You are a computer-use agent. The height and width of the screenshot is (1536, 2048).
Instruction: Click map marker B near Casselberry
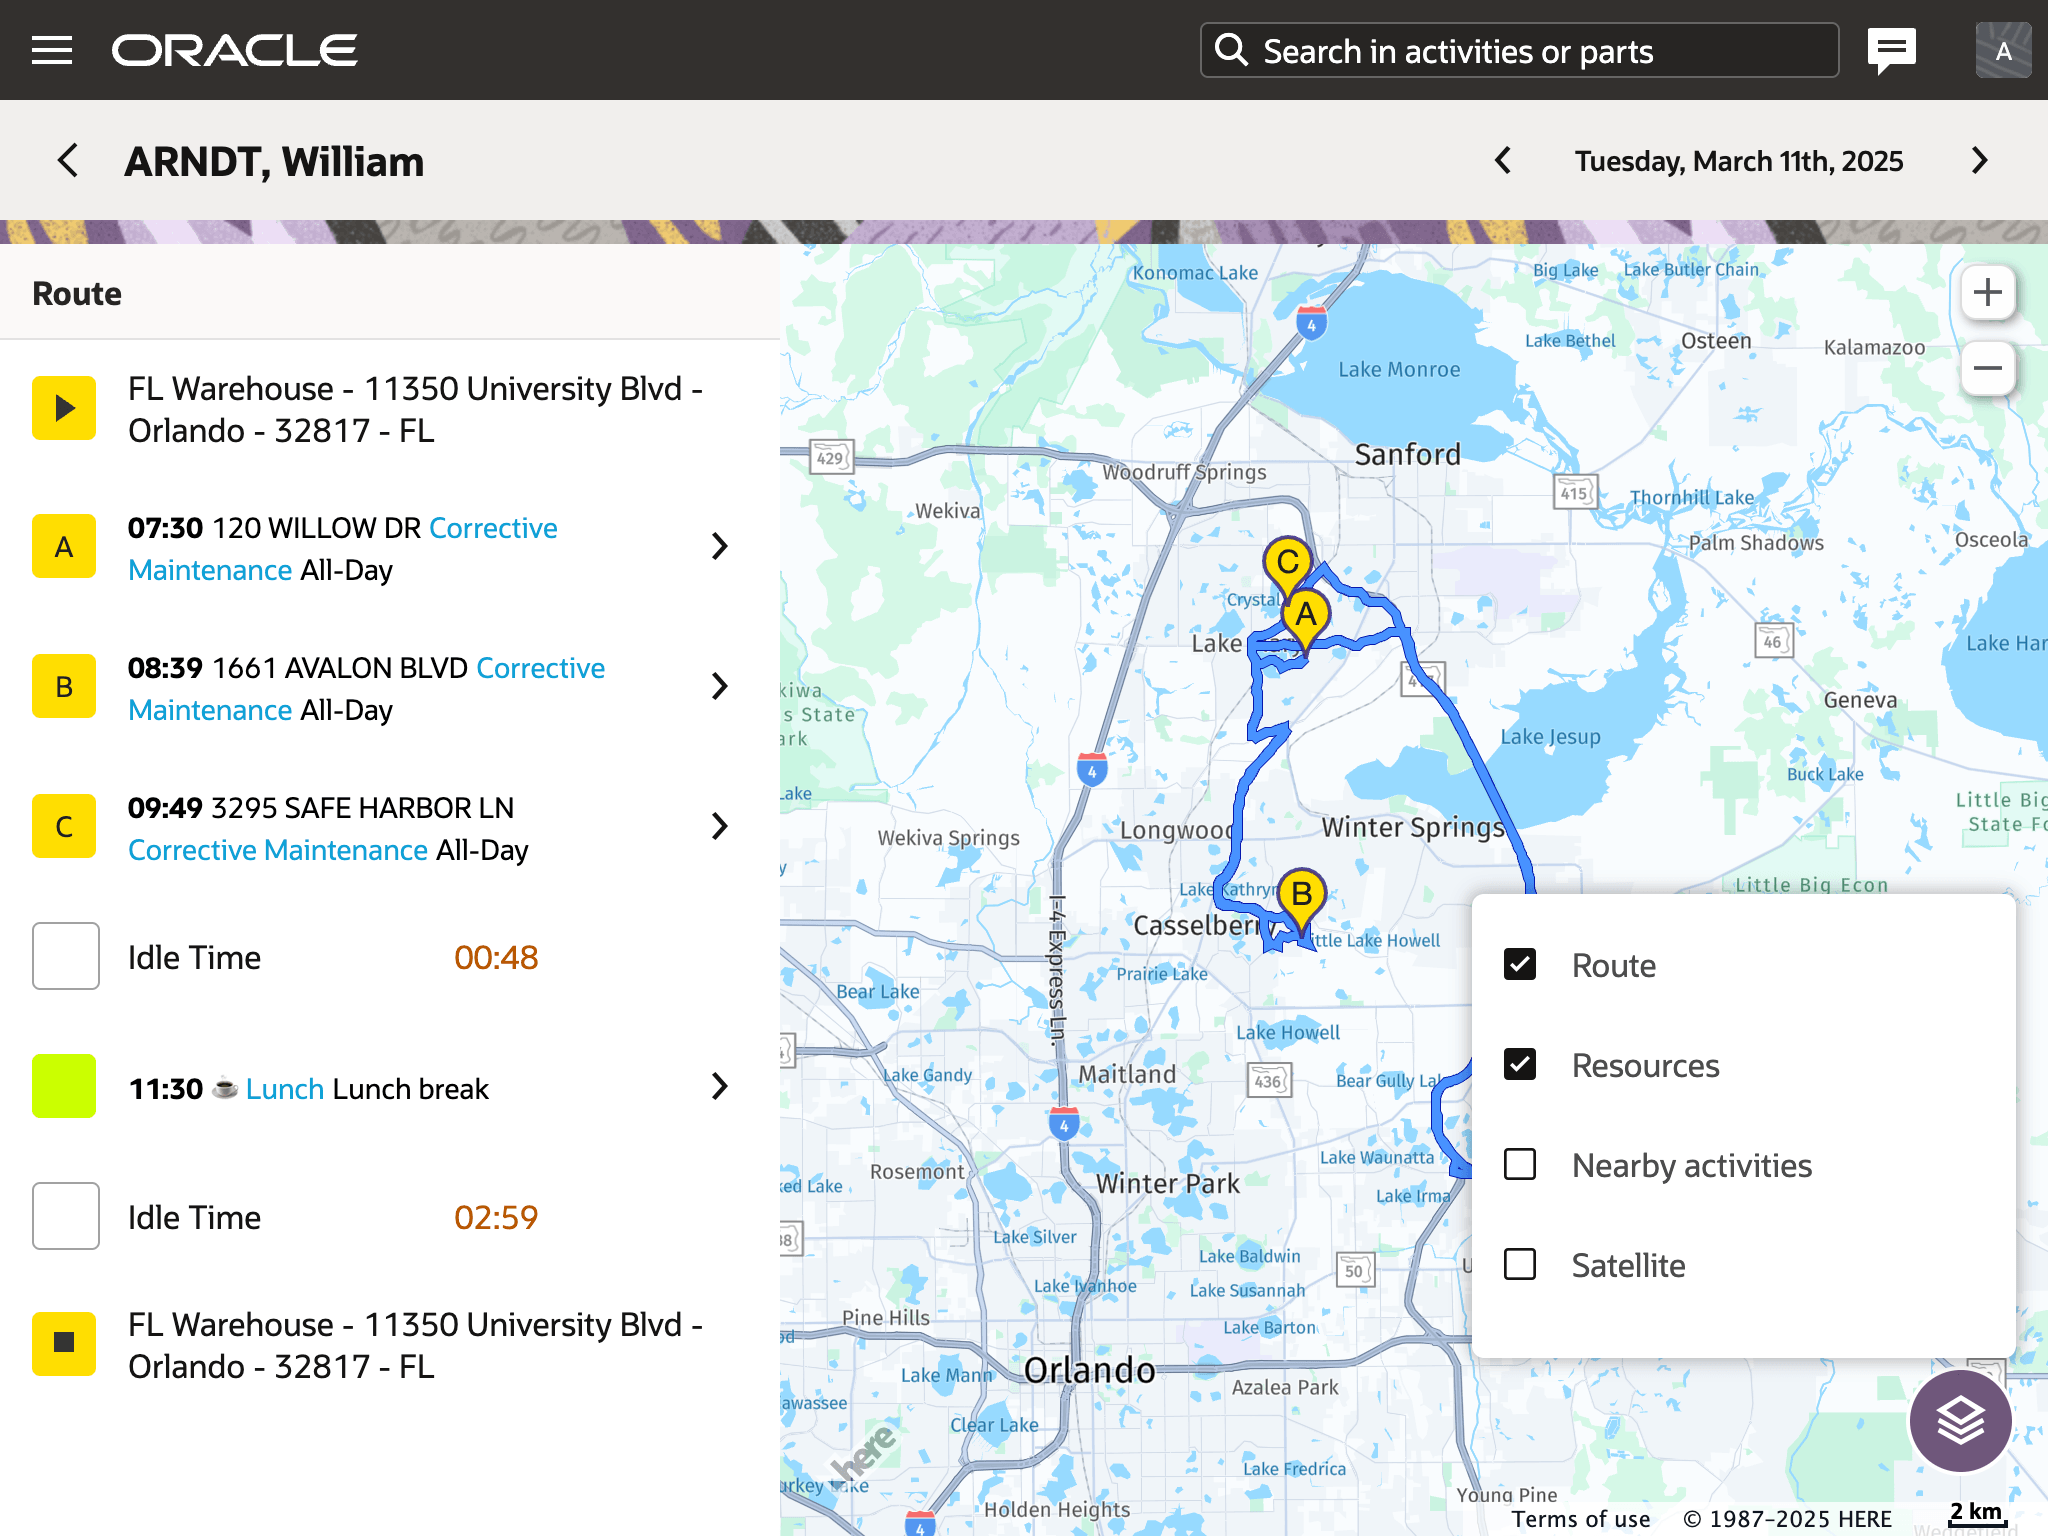[1301, 895]
